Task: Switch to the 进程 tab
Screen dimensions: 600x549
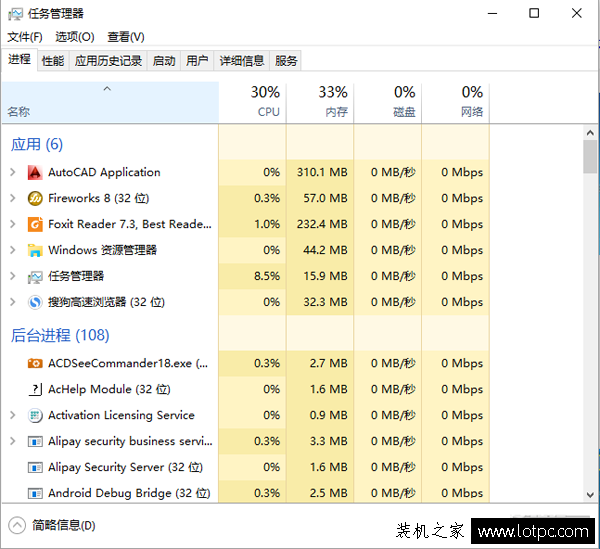Action: coord(20,59)
